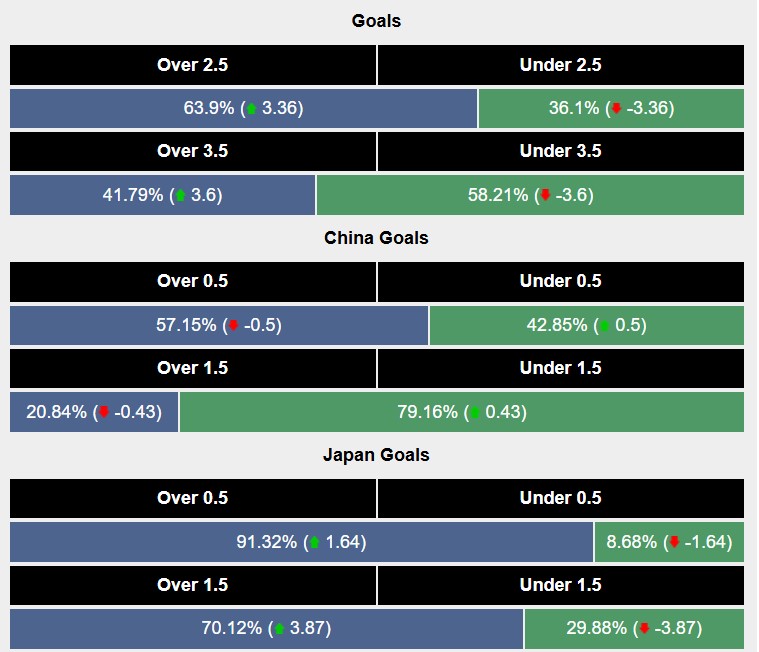Click red down arrow beside -3.87
The height and width of the screenshot is (652, 759).
coord(644,629)
